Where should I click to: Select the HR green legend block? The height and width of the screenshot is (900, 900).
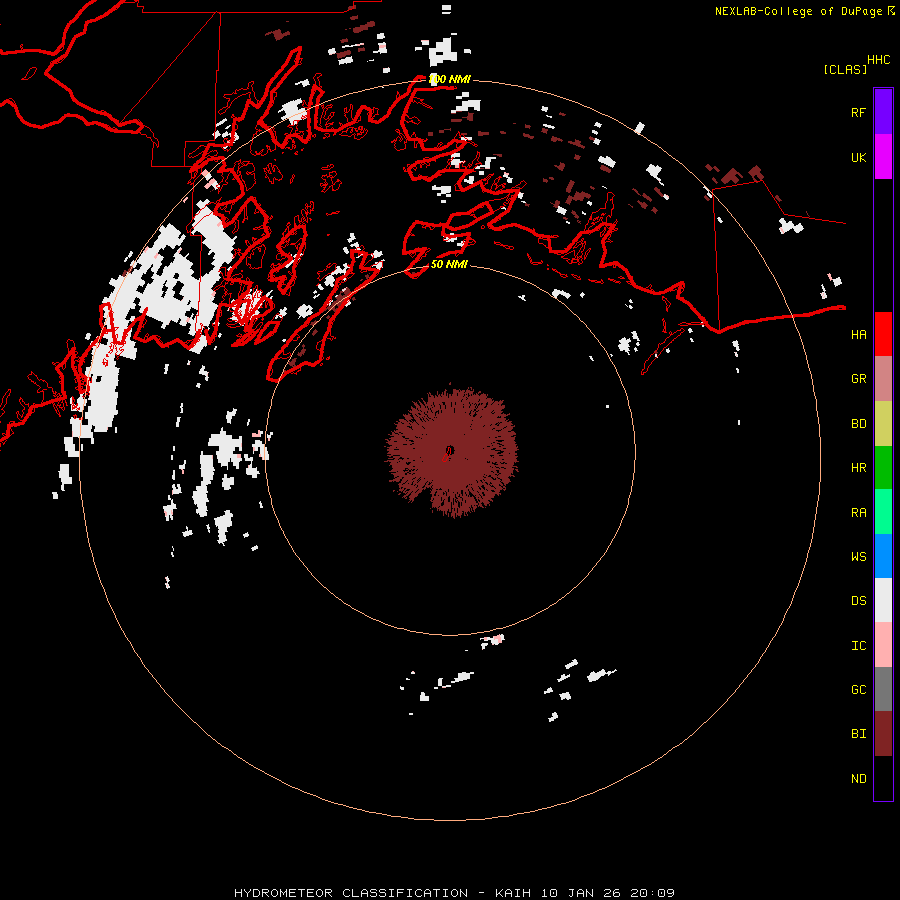click(883, 468)
